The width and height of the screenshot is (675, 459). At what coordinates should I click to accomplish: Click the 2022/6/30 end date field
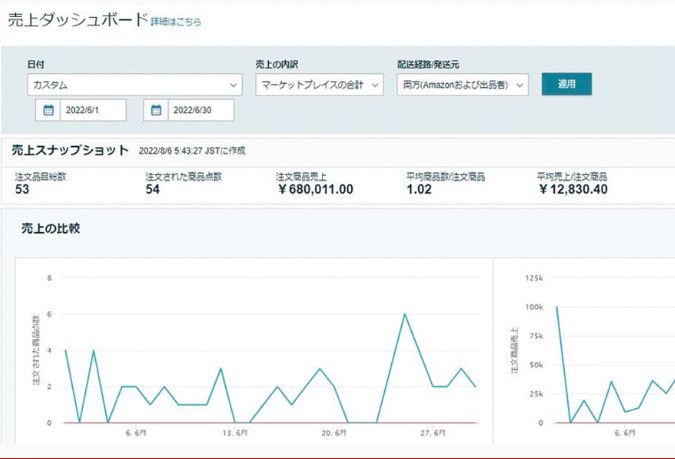201,110
